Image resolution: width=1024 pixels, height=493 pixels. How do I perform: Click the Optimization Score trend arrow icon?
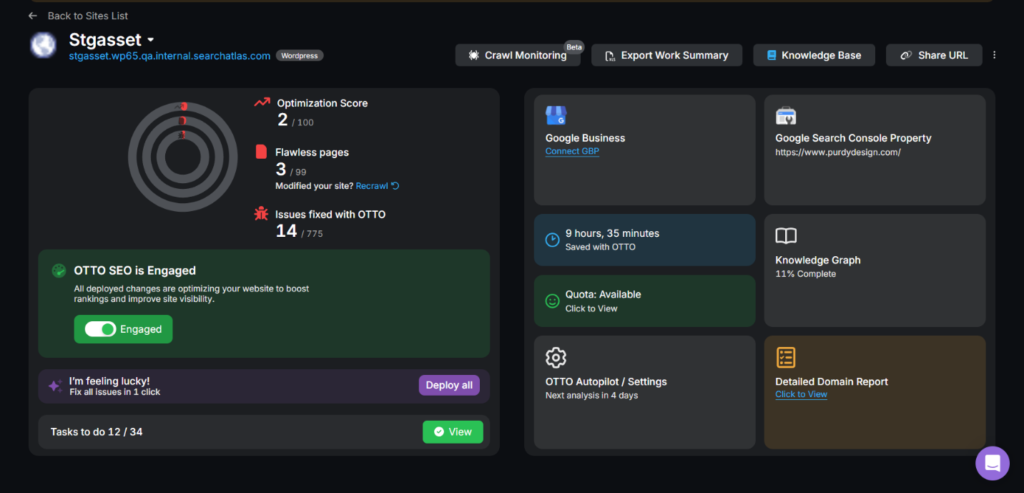(x=262, y=103)
